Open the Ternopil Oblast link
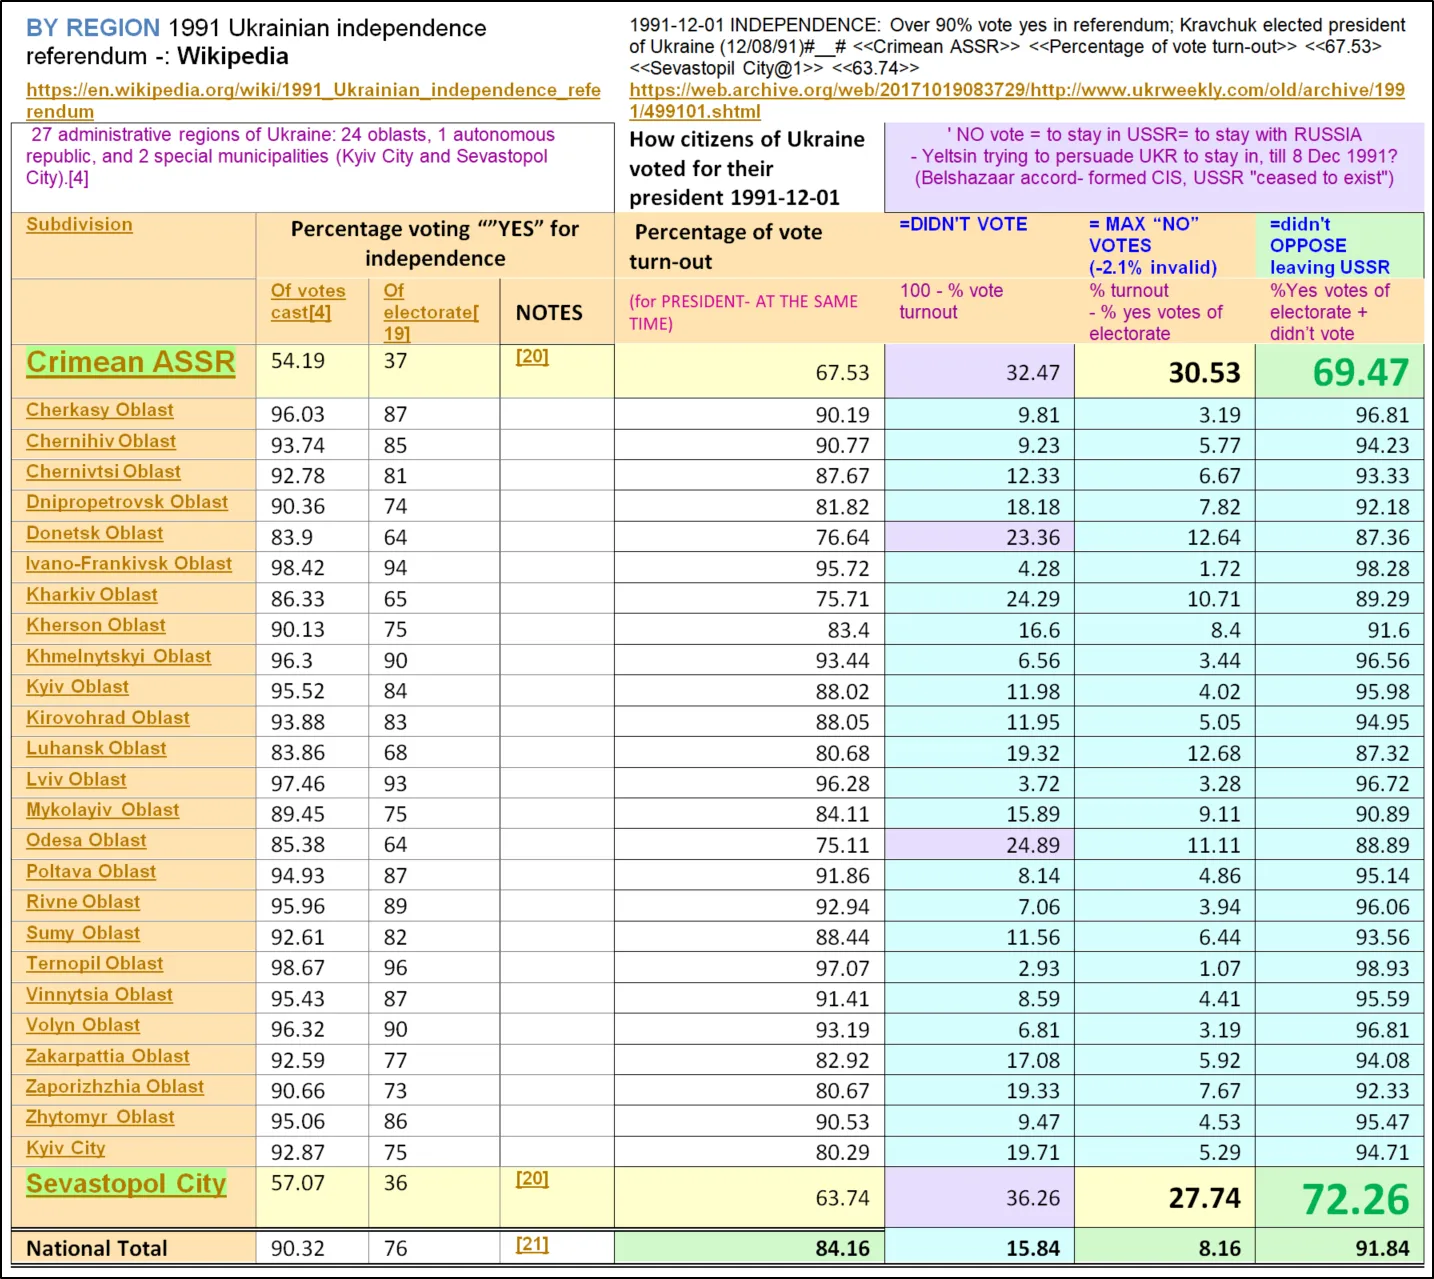1434x1279 pixels. point(95,963)
